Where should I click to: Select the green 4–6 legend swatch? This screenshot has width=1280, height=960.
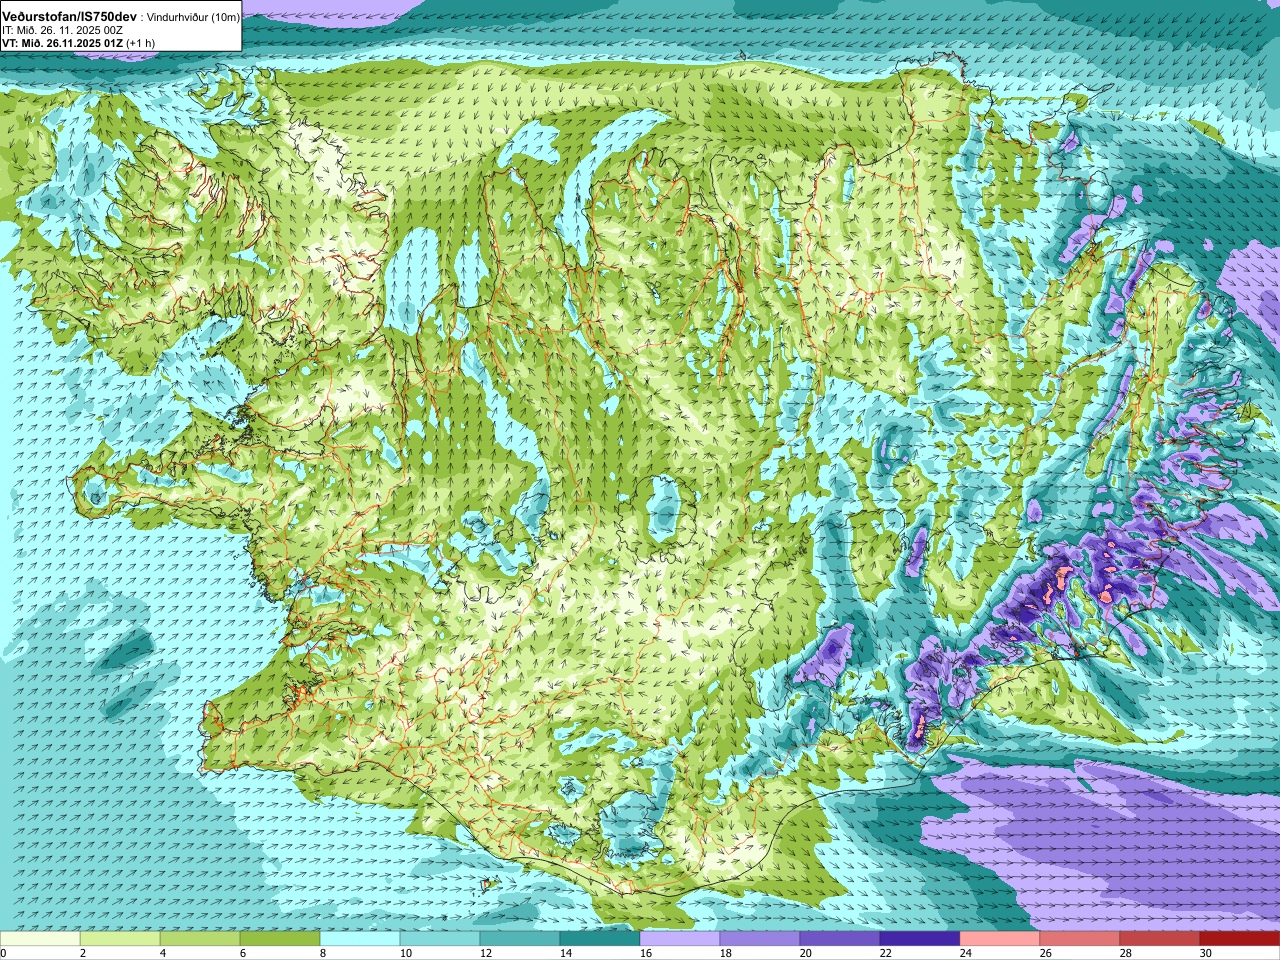coord(200,939)
